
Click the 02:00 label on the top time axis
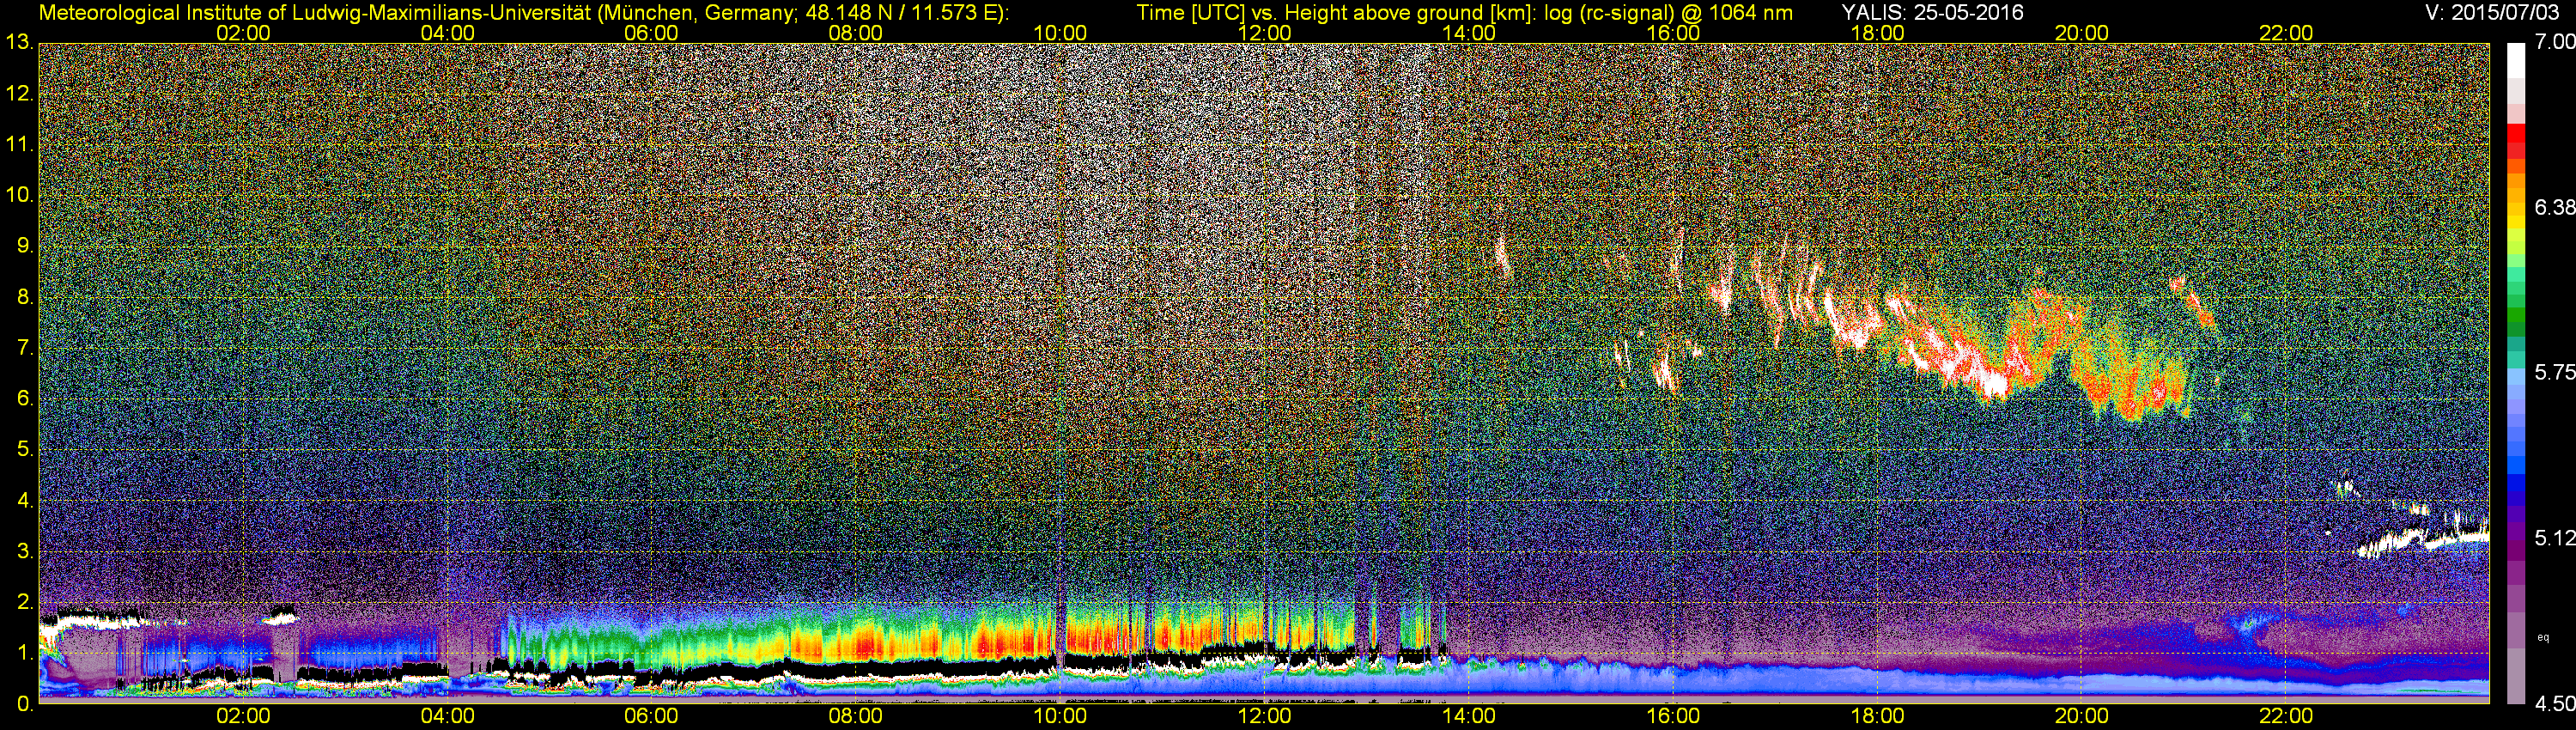point(243,33)
